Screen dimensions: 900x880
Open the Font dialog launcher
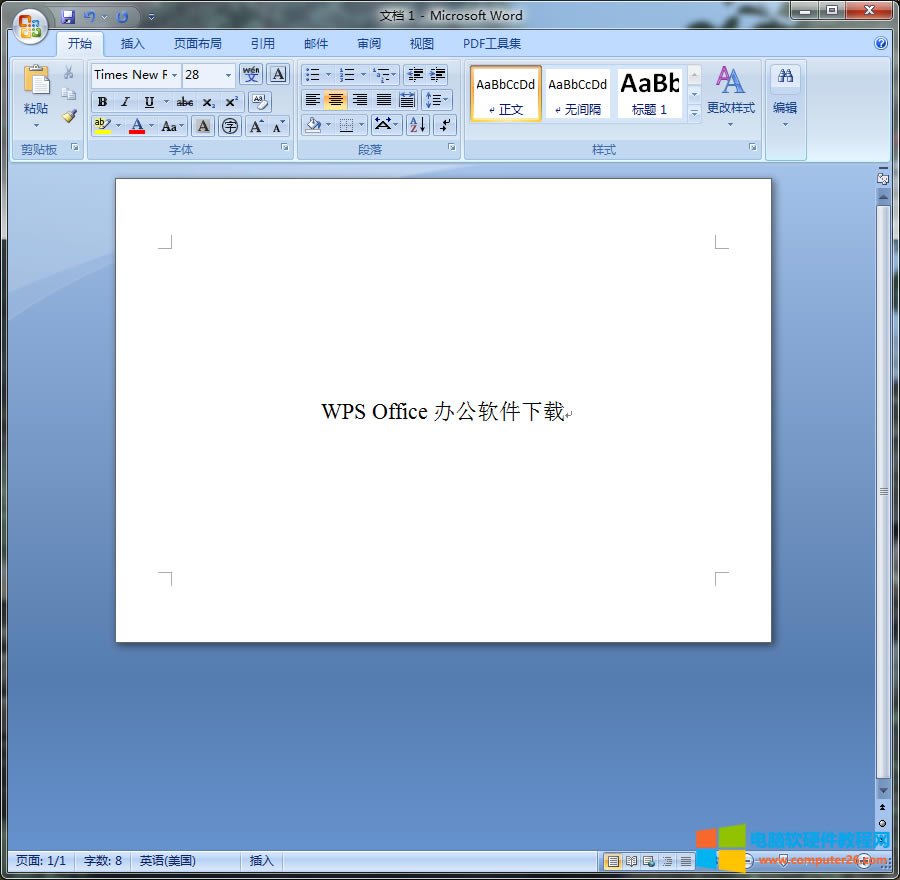click(285, 148)
